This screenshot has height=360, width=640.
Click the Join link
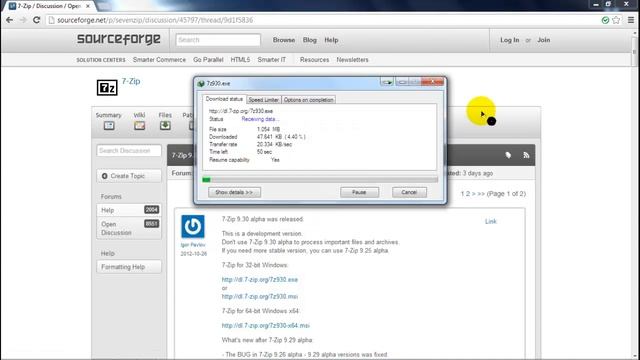[544, 40]
